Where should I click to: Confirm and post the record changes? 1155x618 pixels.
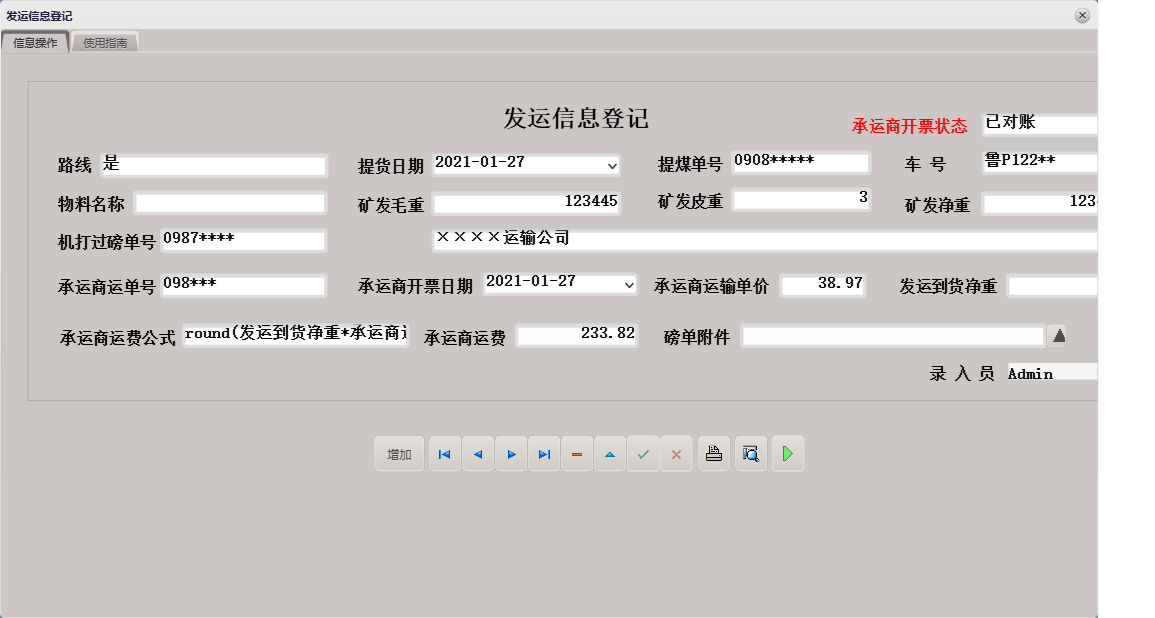coord(643,453)
